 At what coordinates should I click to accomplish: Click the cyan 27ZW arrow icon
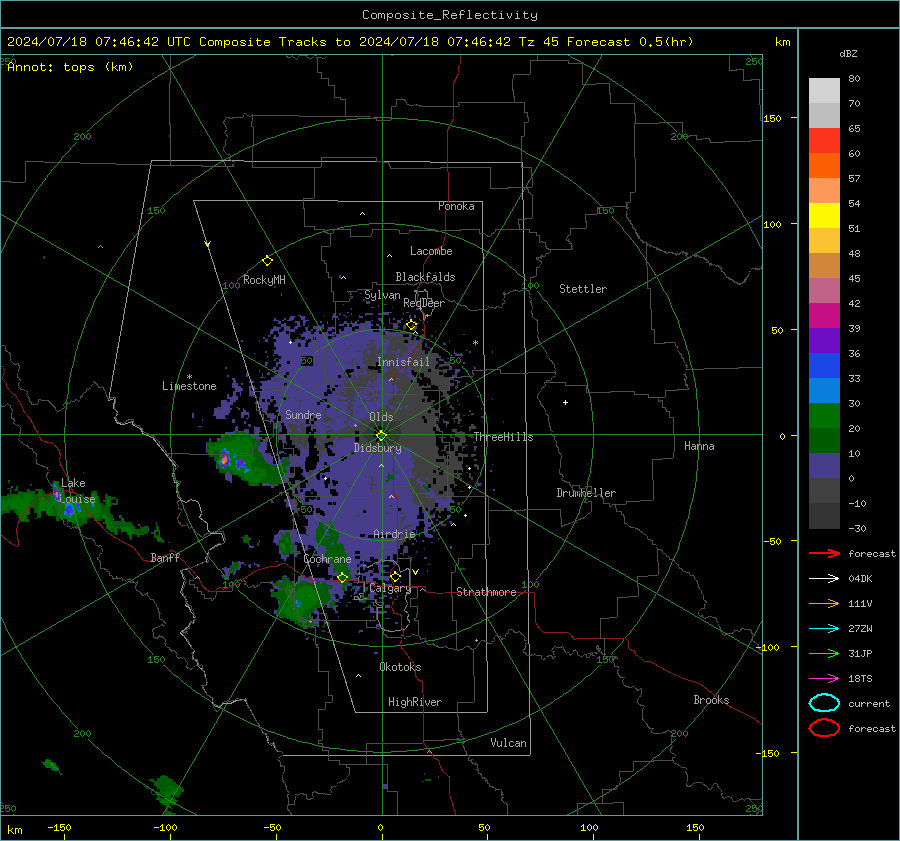pos(824,629)
